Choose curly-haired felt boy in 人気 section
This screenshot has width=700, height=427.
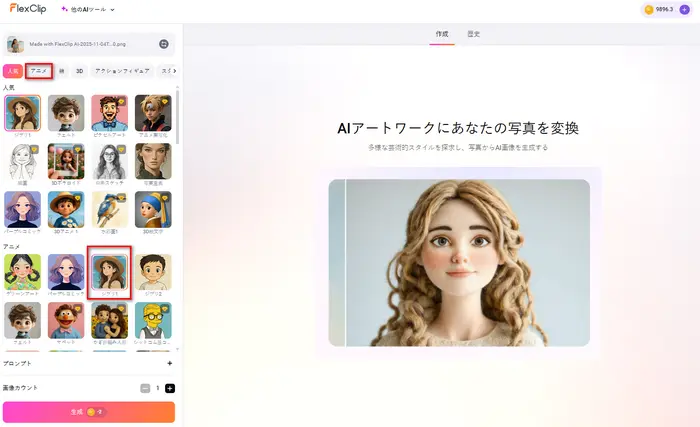[x=66, y=113]
